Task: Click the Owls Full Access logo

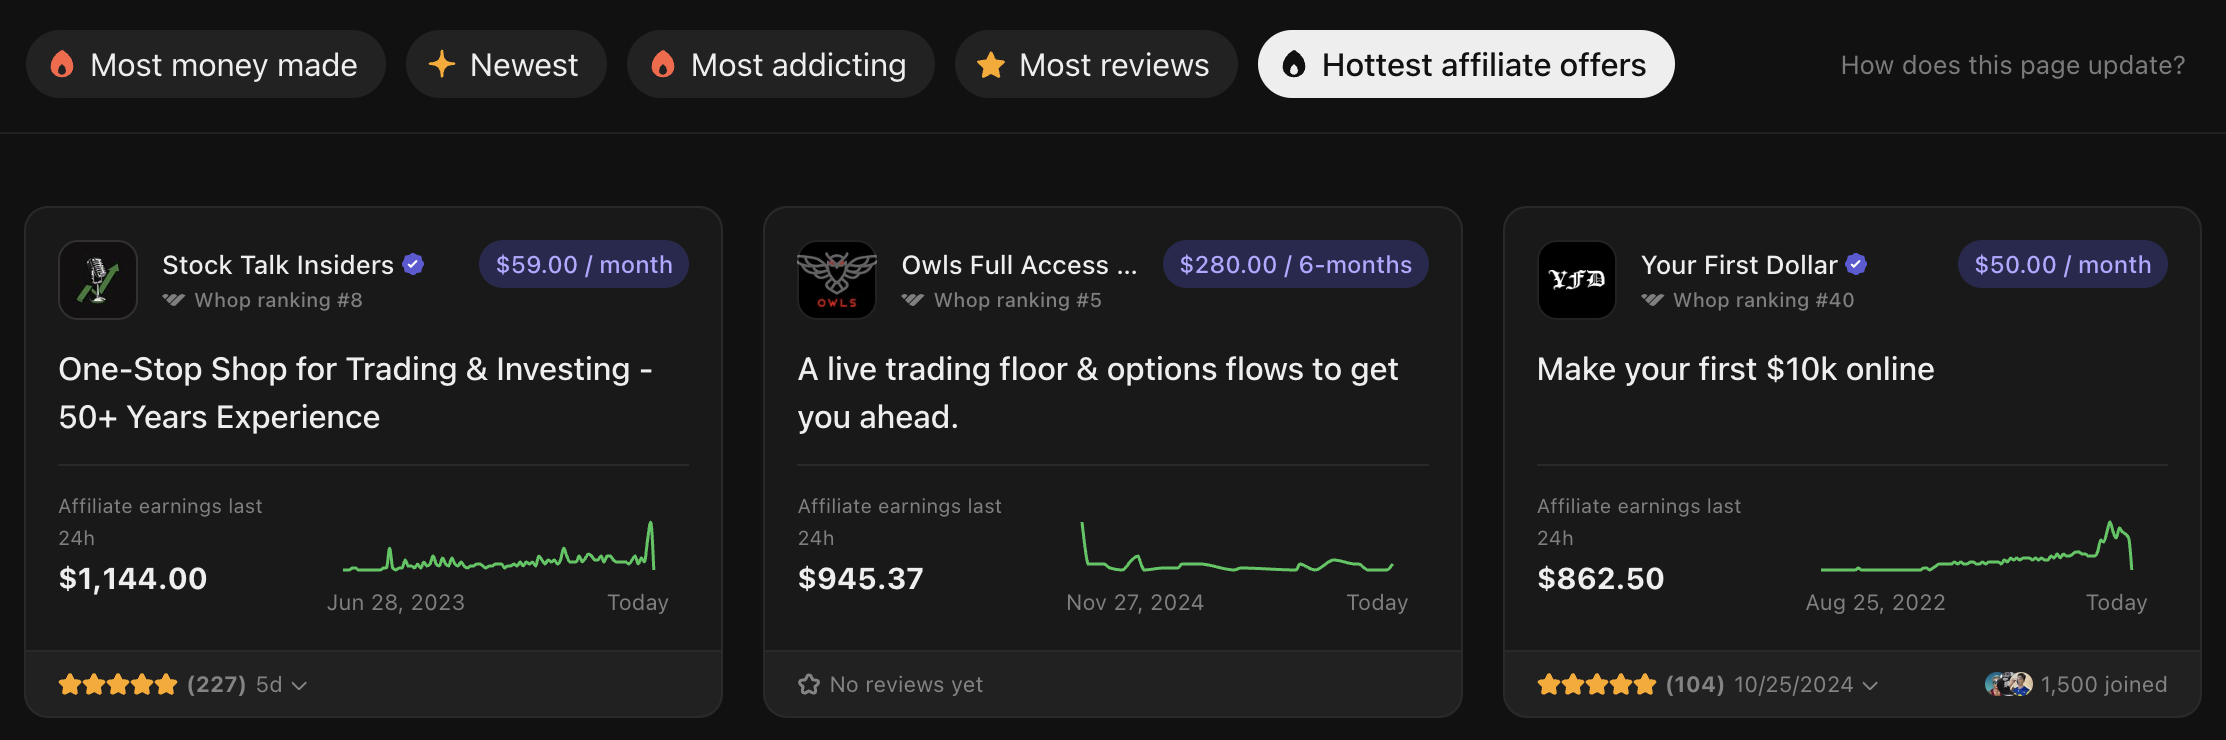Action: [x=837, y=280]
